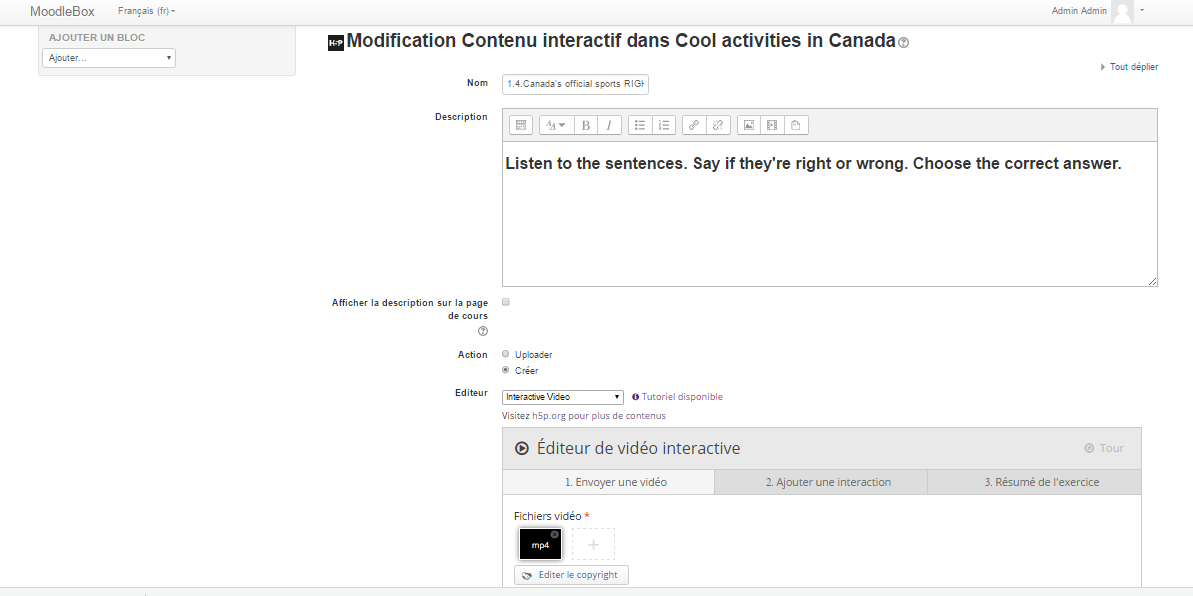Select the Uploader action radio button

(x=506, y=354)
